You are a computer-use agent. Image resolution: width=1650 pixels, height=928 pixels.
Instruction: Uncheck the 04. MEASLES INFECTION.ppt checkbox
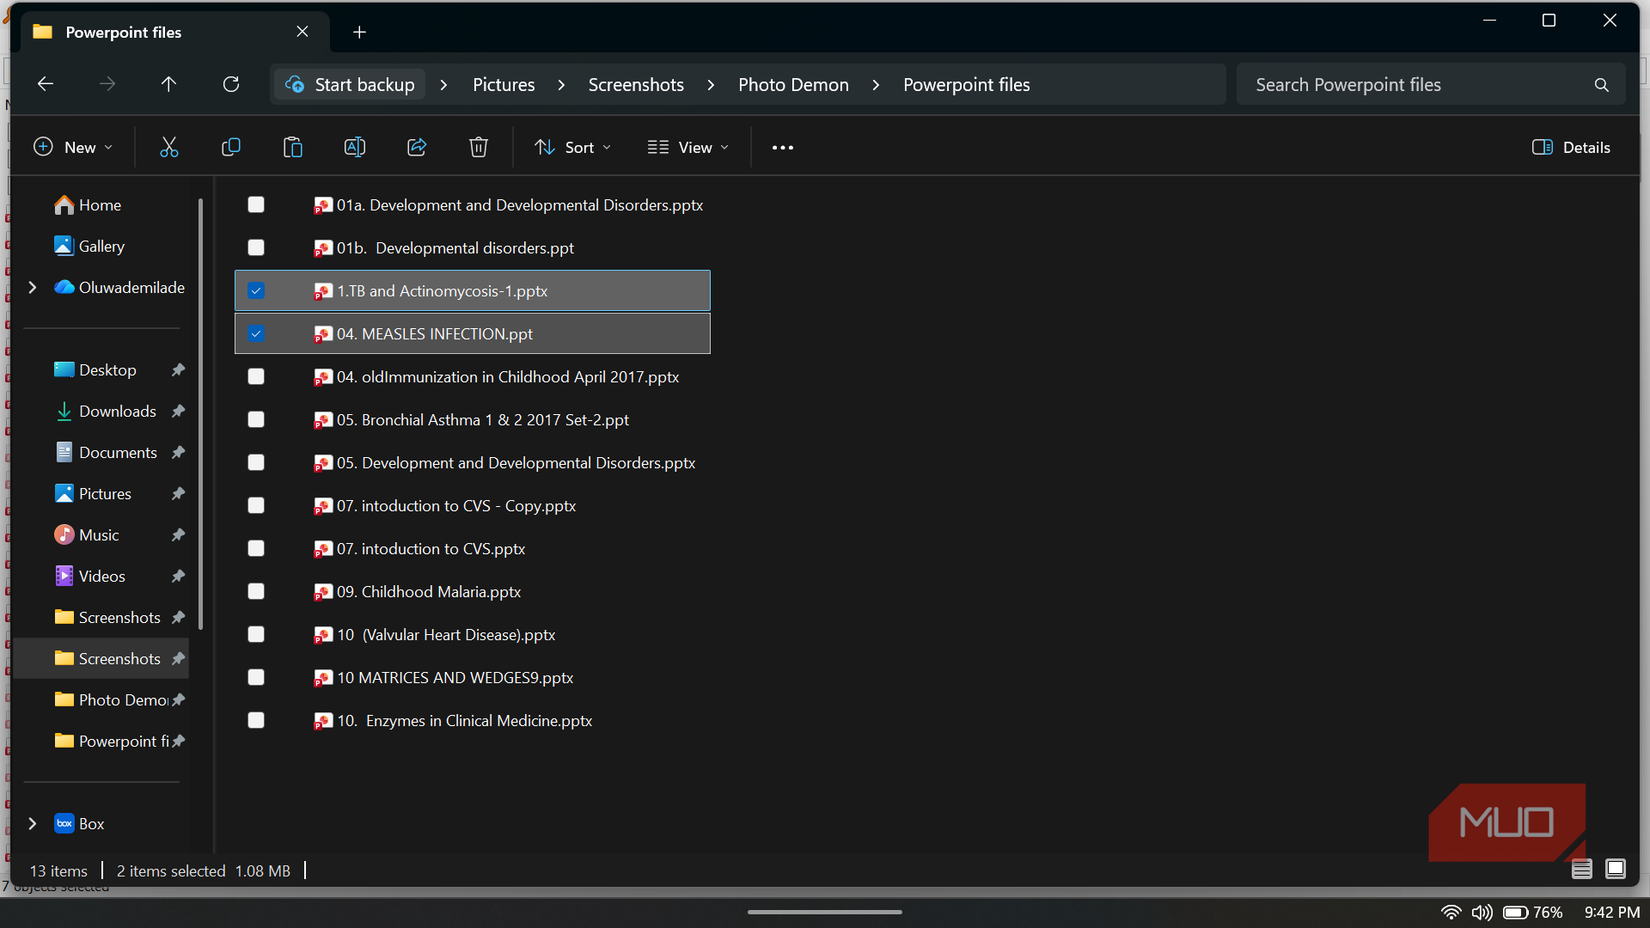tap(256, 334)
